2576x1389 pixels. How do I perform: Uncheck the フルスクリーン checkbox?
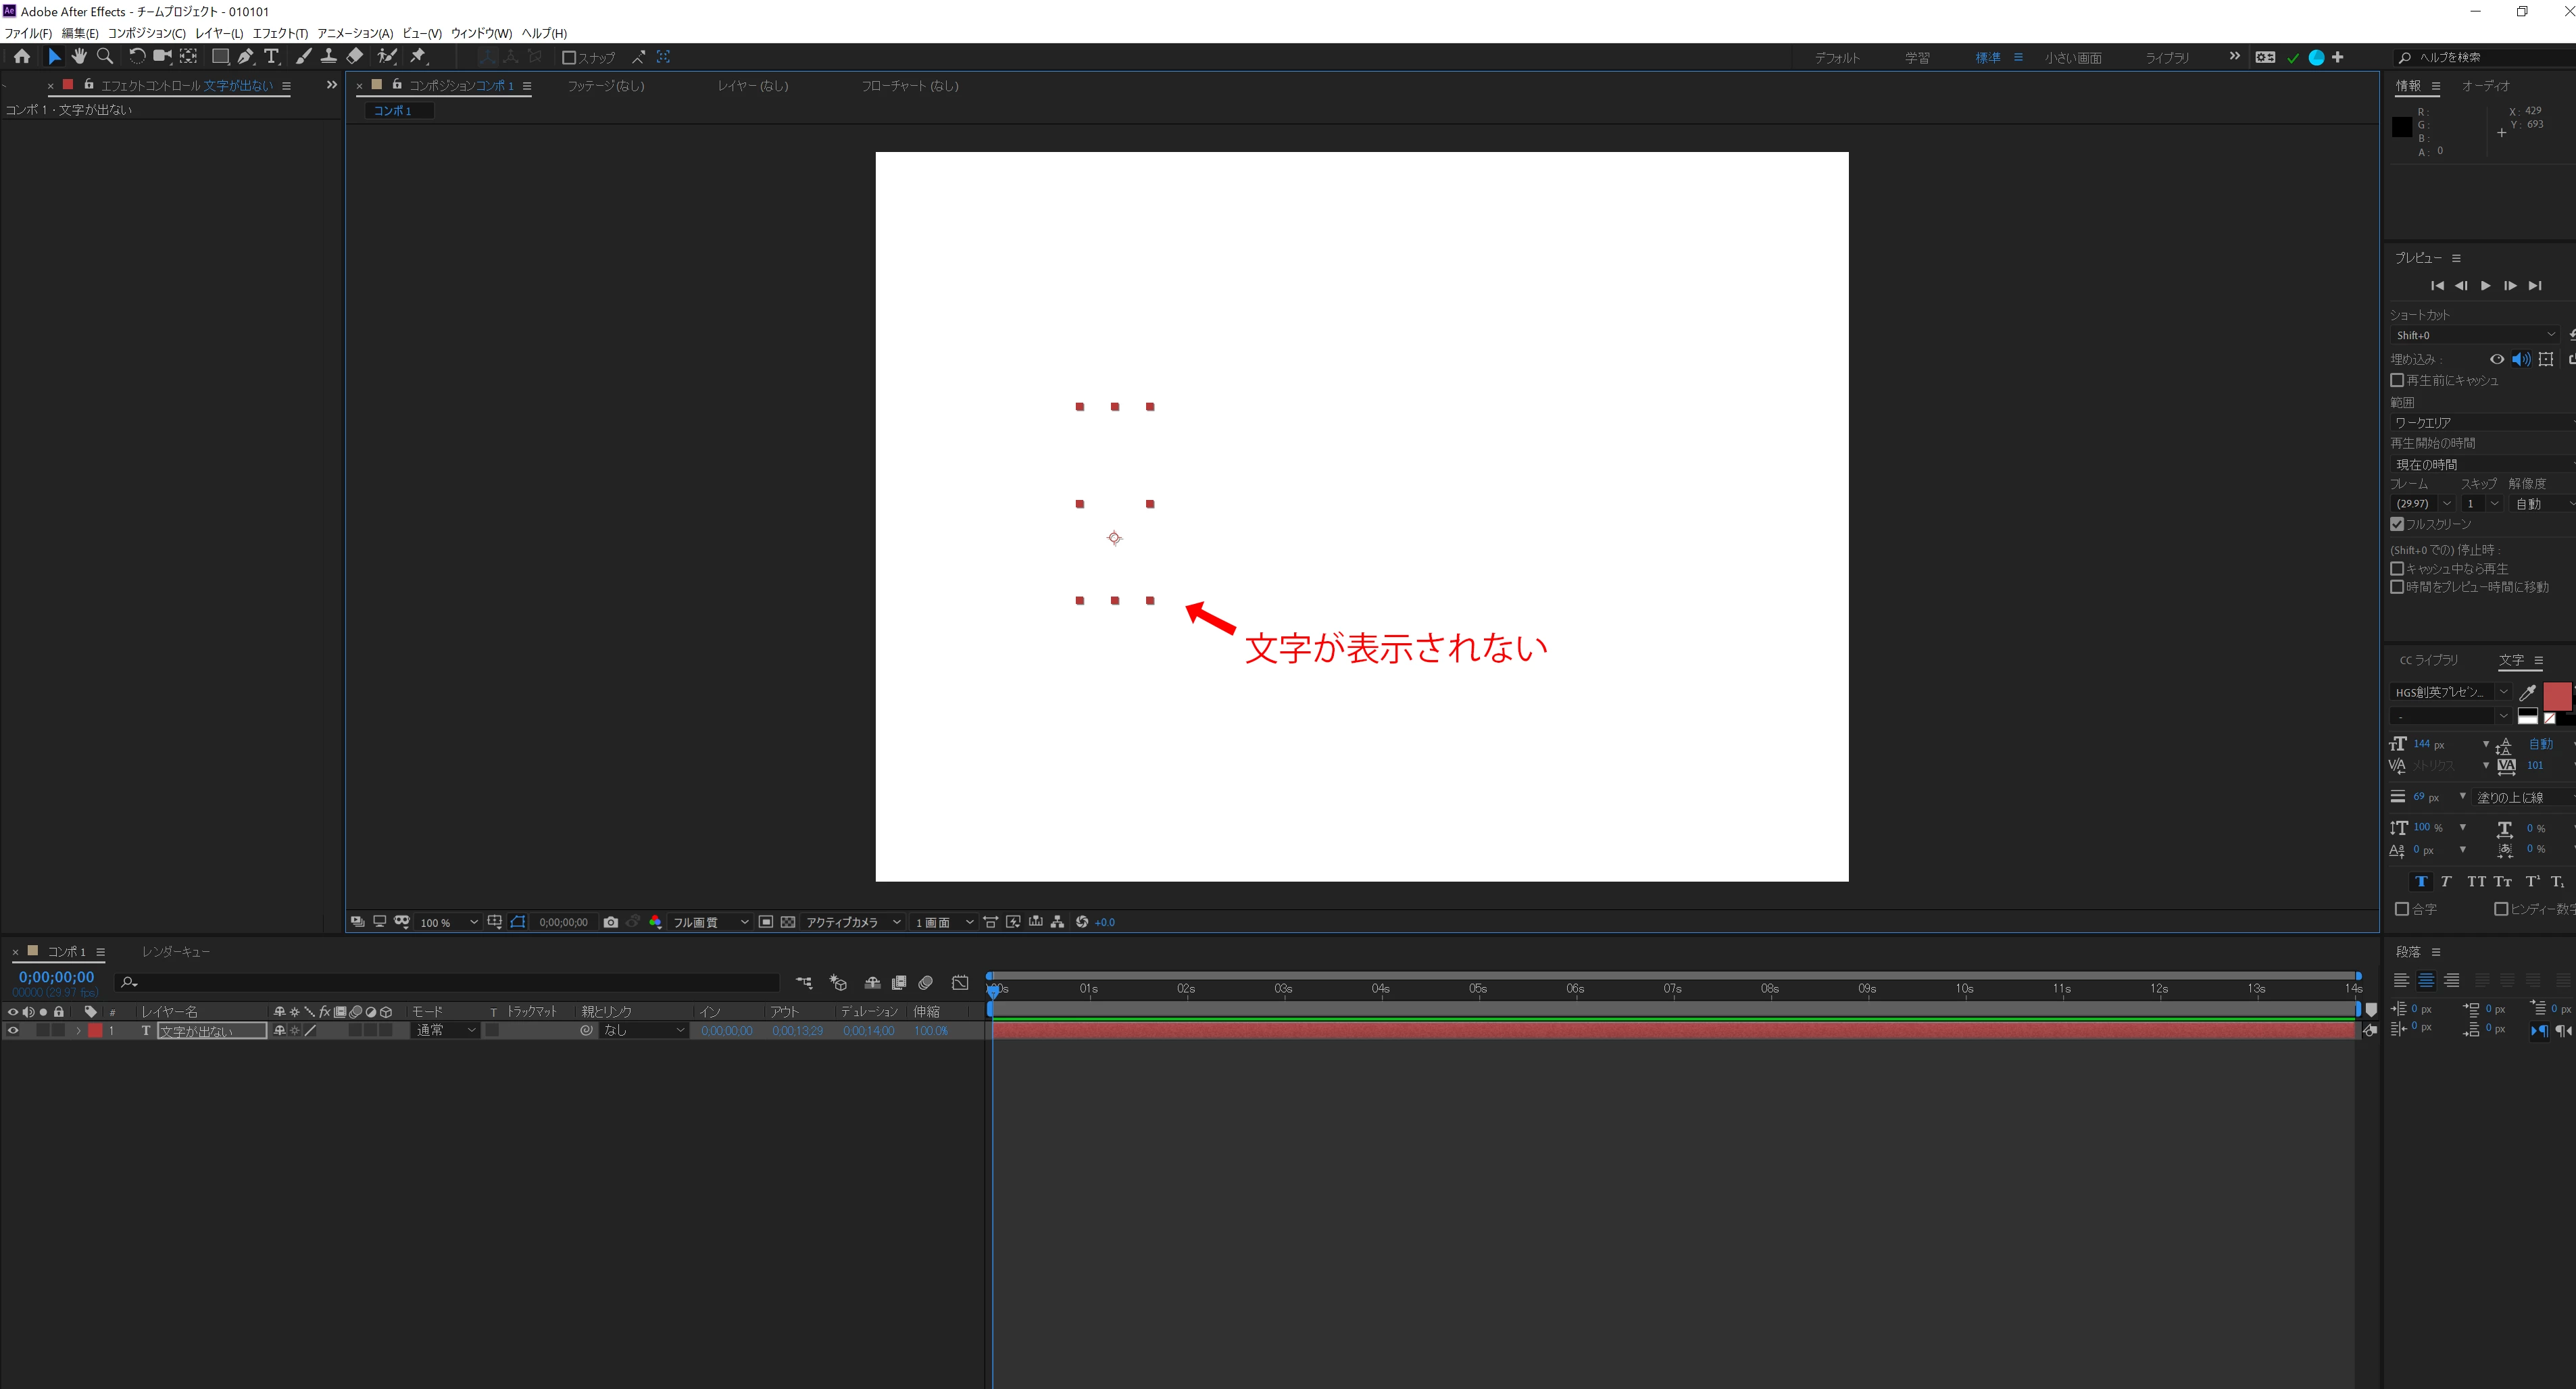(x=2397, y=524)
